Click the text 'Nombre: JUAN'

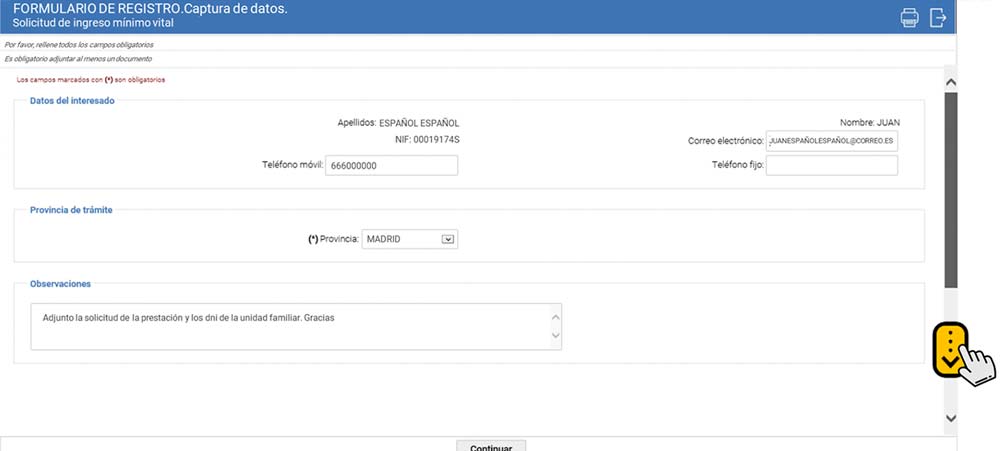870,122
